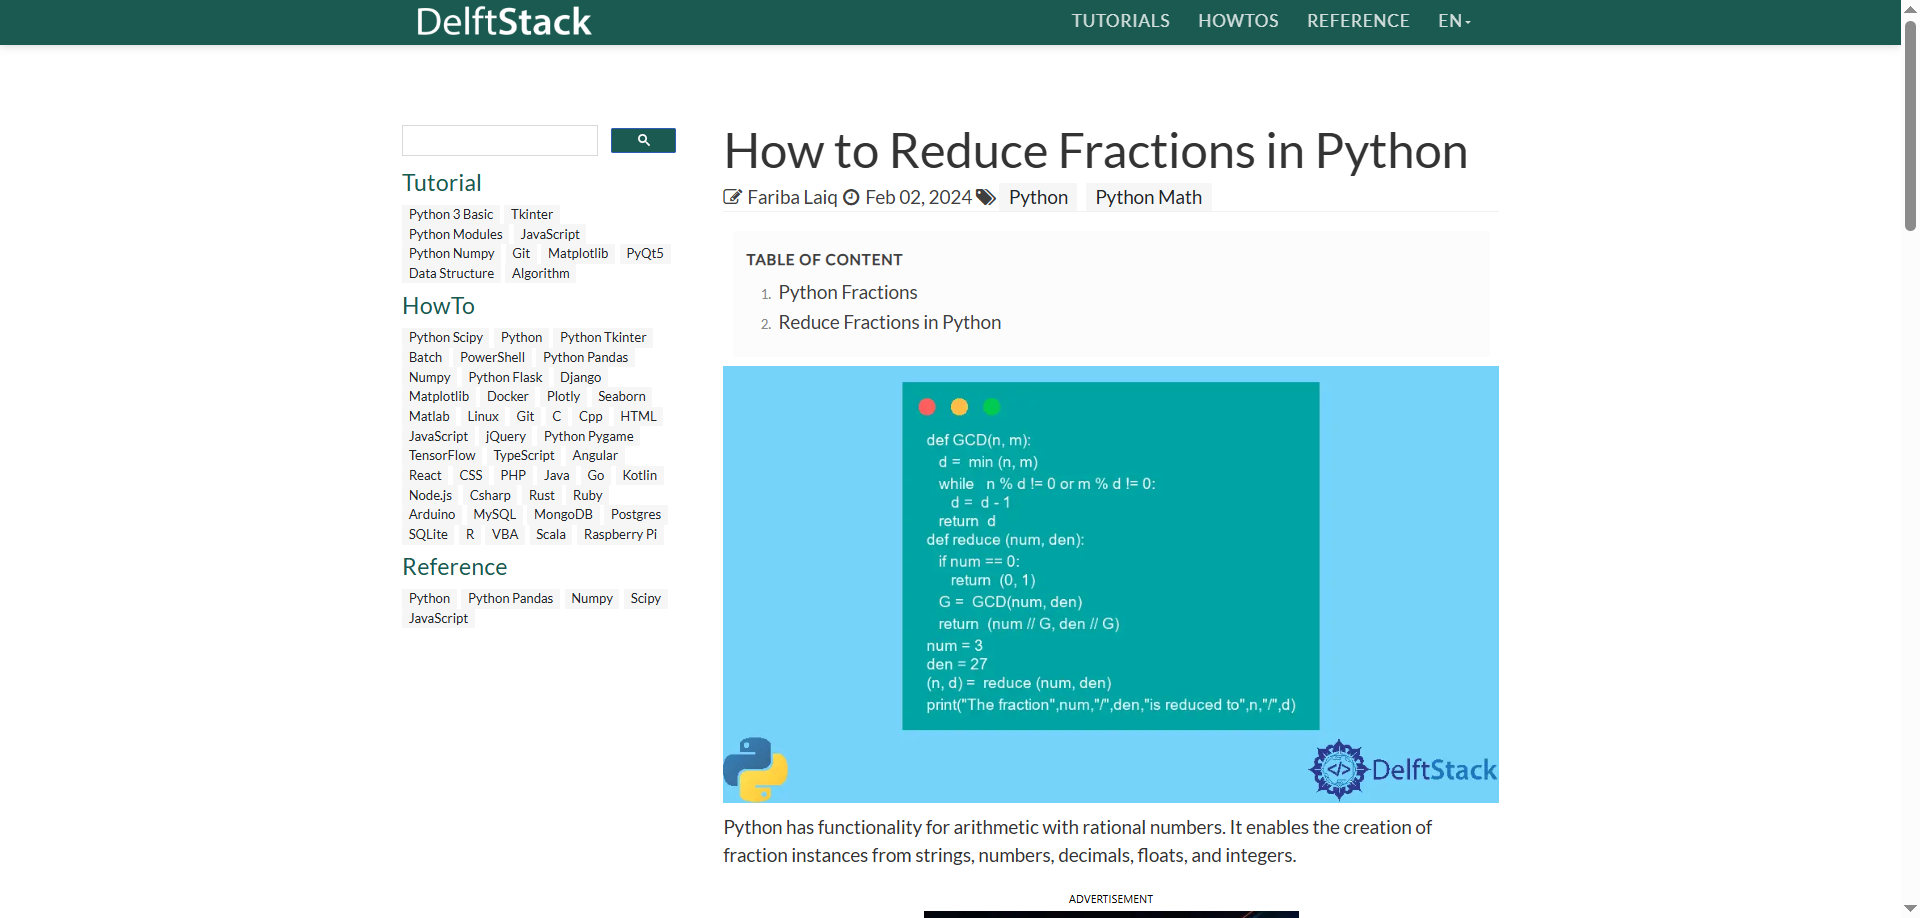Open the HOWTOS menu item
The image size is (1920, 918).
pos(1238,21)
